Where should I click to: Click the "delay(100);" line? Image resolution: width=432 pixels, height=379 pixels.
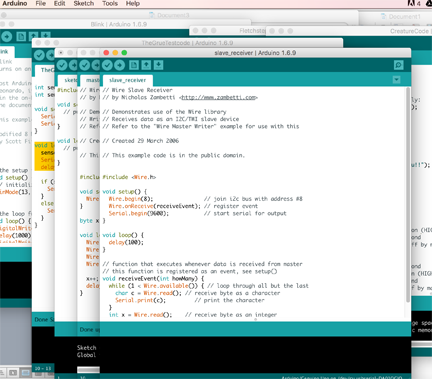pos(126,242)
